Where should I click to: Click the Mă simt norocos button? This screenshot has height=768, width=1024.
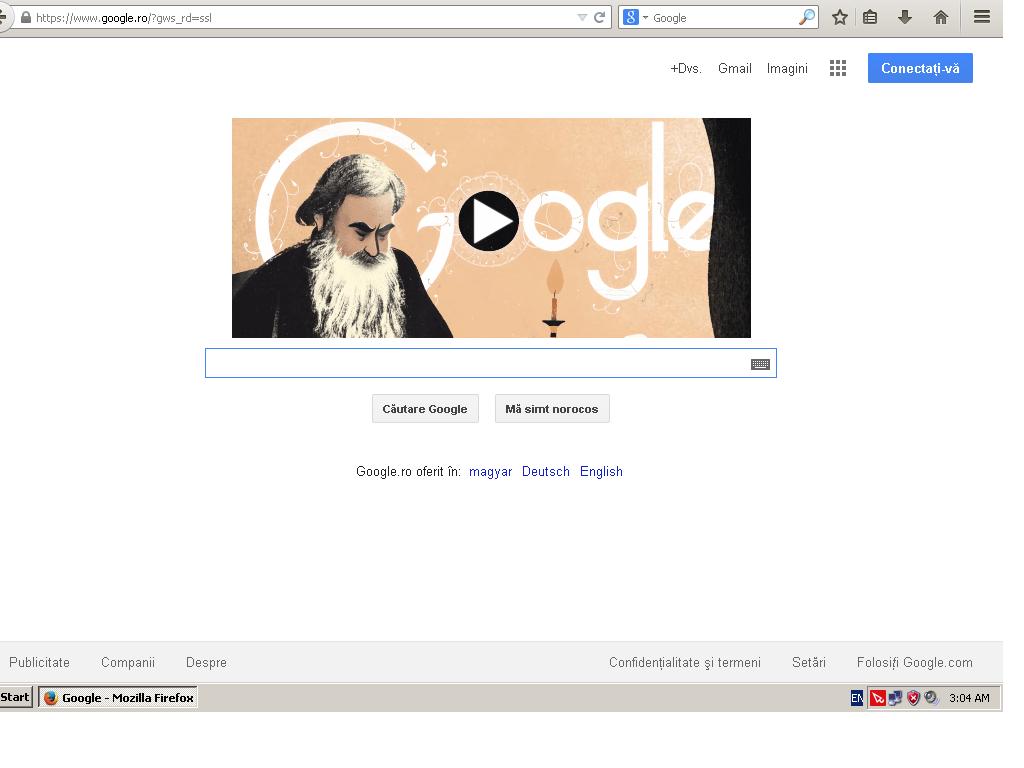(552, 409)
